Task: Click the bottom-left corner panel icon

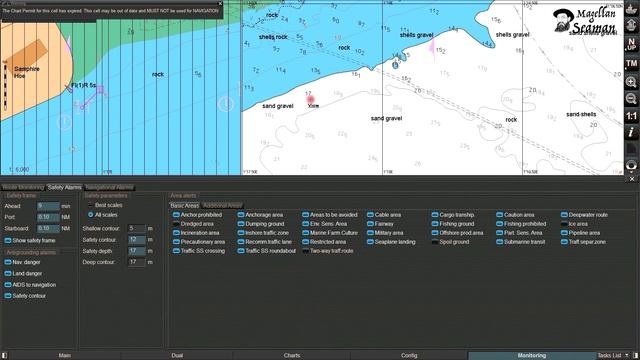Action: [4, 356]
